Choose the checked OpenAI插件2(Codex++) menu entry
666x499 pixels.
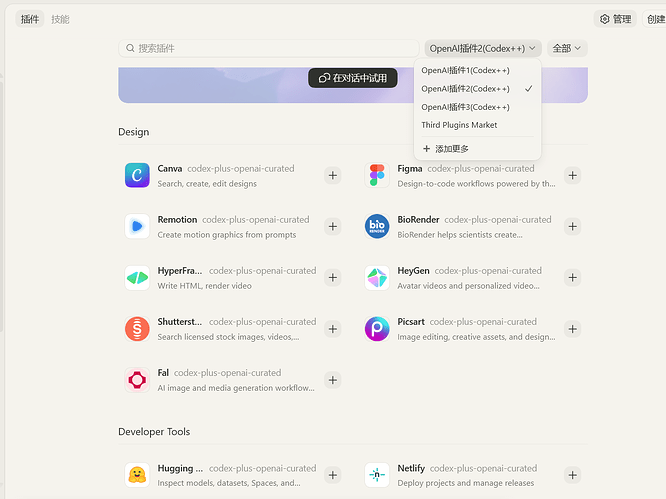click(x=477, y=89)
